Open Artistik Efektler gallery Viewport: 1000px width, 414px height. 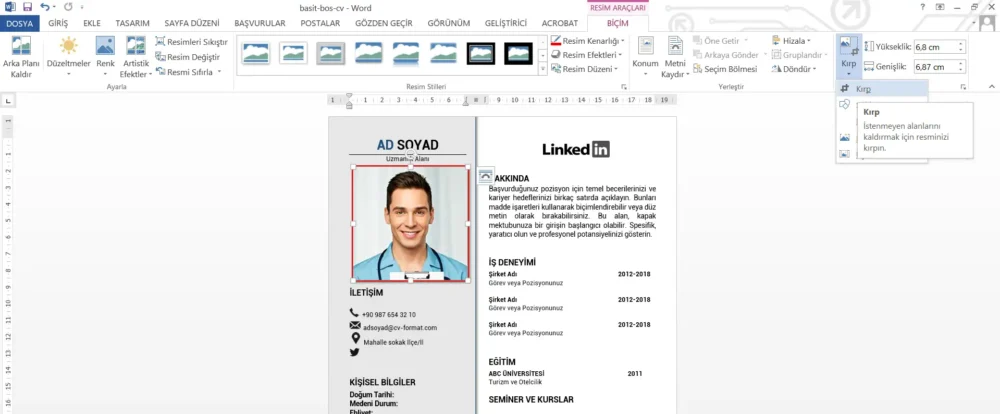136,57
